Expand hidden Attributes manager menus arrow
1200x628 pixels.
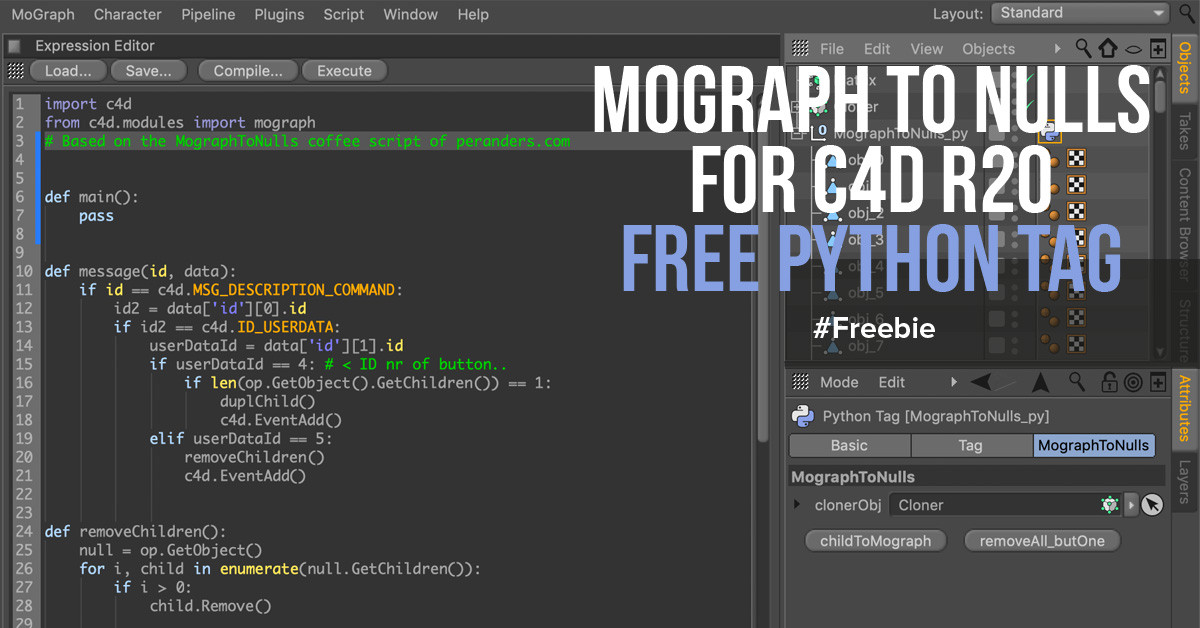pos(953,382)
